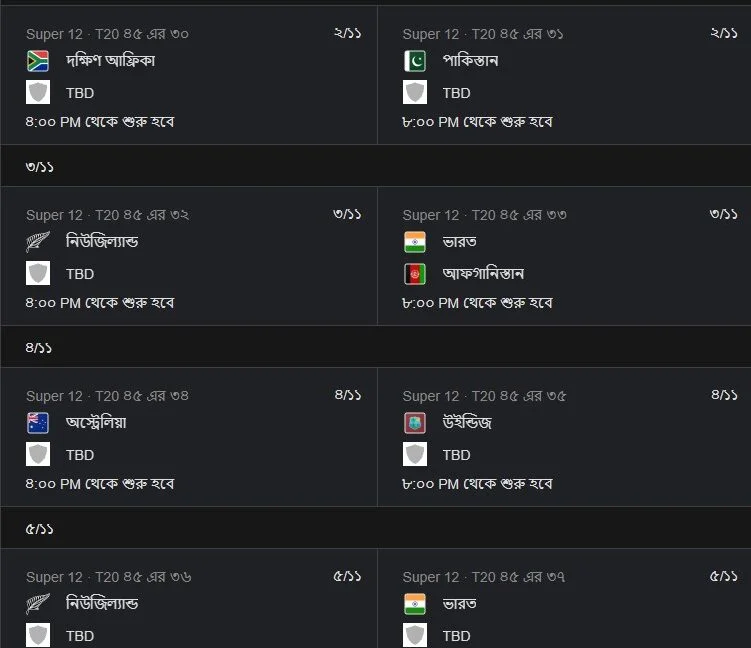This screenshot has width=751, height=648.
Task: Click the West Indies team badge
Action: [x=415, y=423]
